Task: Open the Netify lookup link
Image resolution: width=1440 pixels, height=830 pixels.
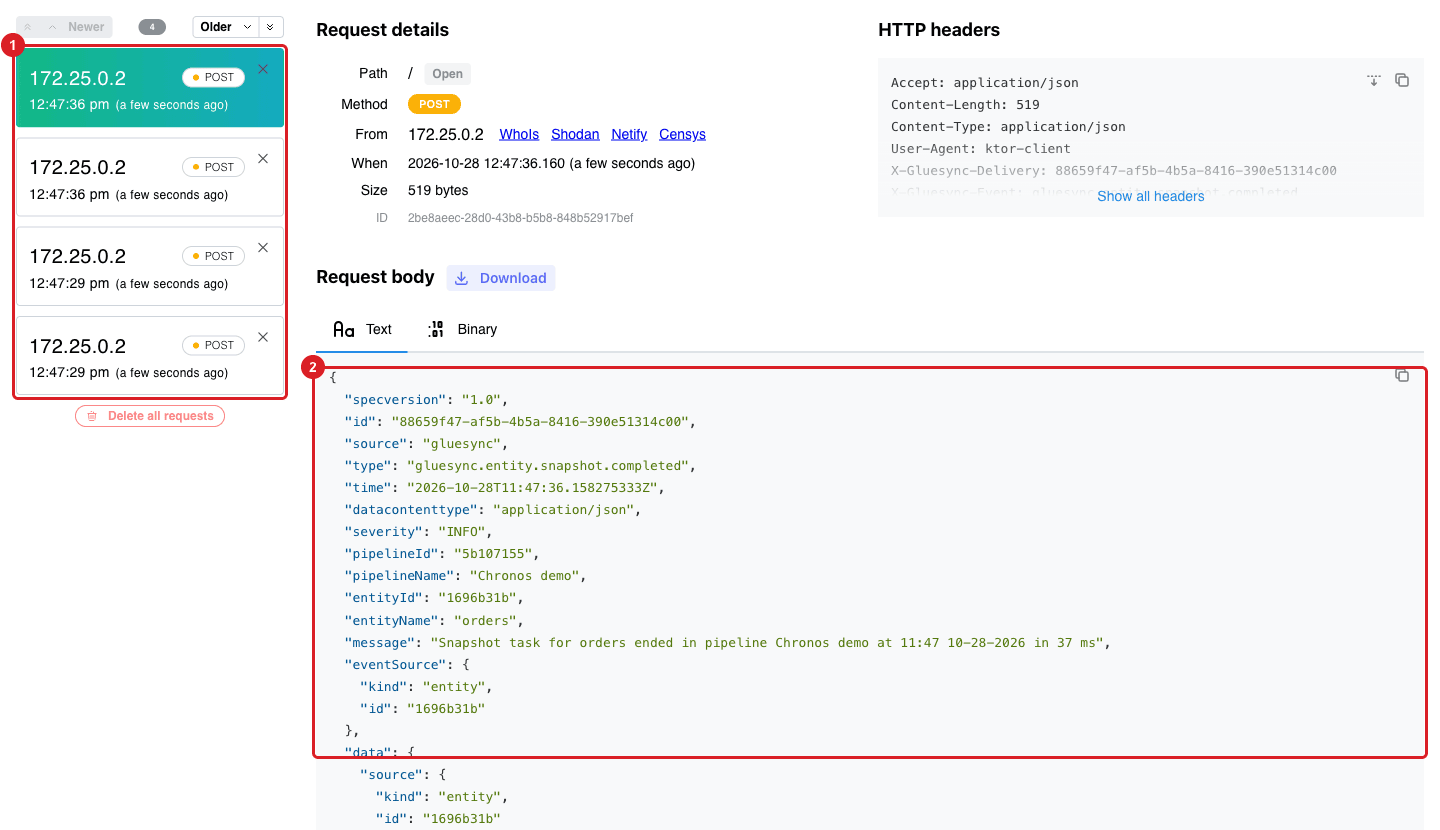Action: tap(630, 134)
